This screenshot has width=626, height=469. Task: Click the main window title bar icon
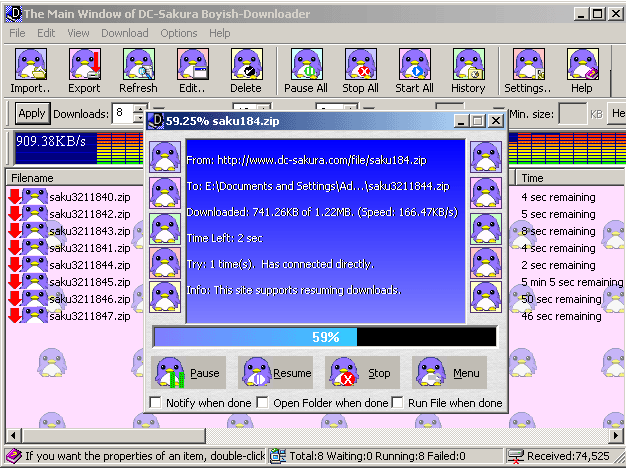(14, 14)
